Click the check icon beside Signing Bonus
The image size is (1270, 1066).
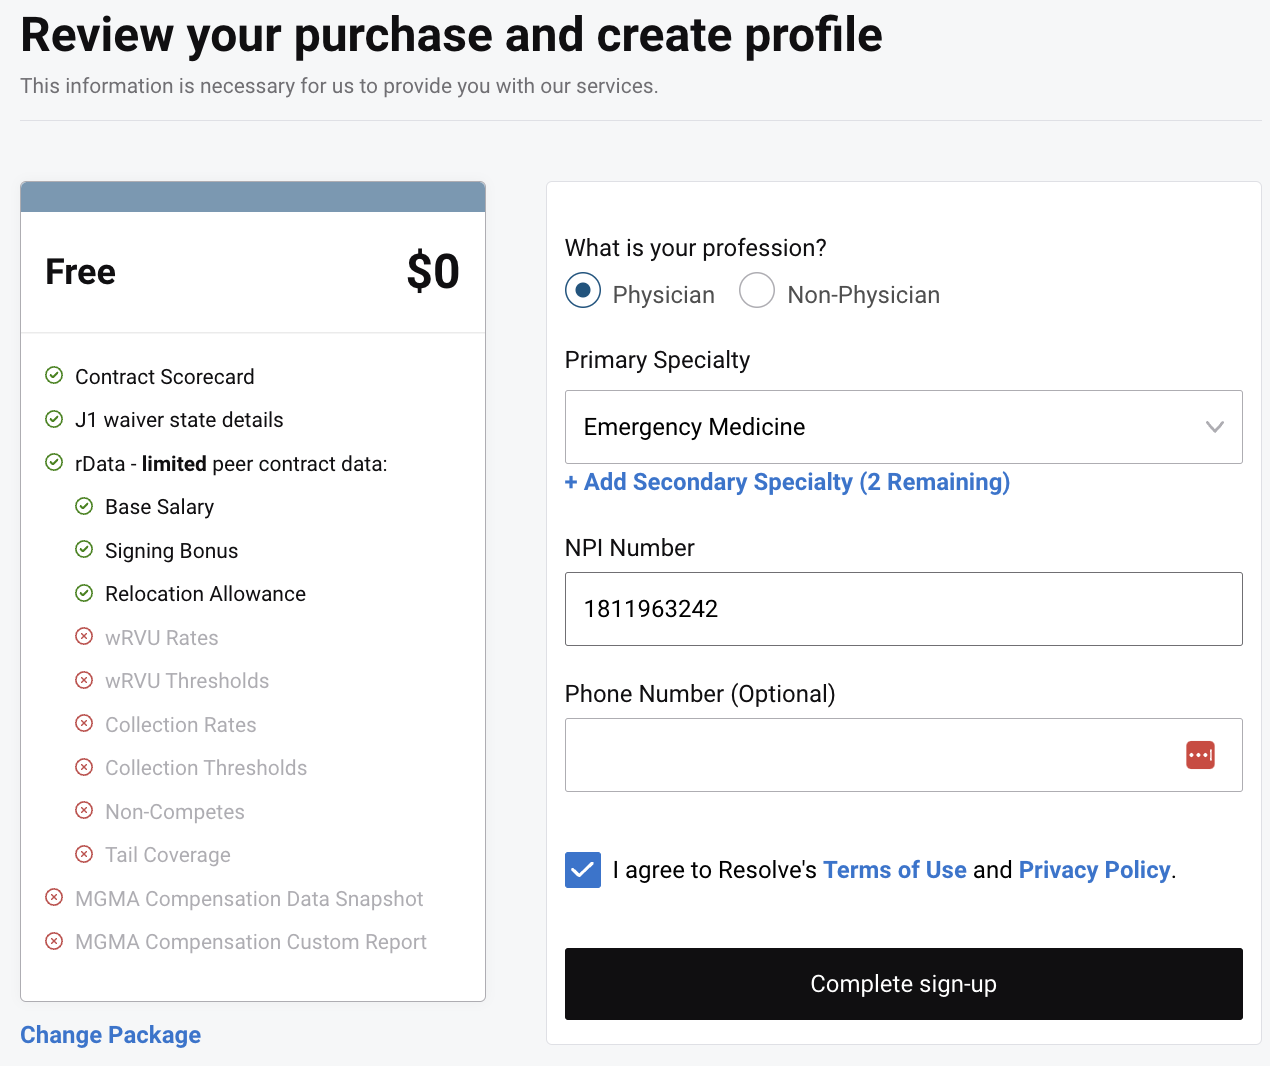(84, 550)
